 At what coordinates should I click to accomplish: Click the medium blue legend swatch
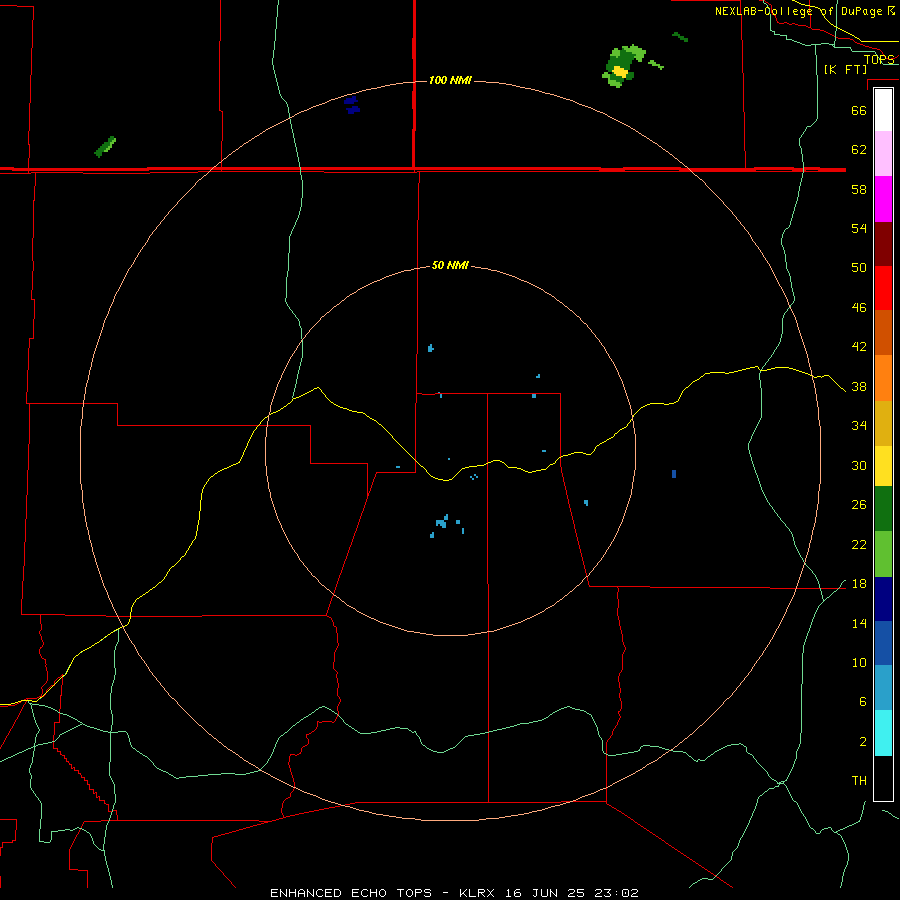883,643
